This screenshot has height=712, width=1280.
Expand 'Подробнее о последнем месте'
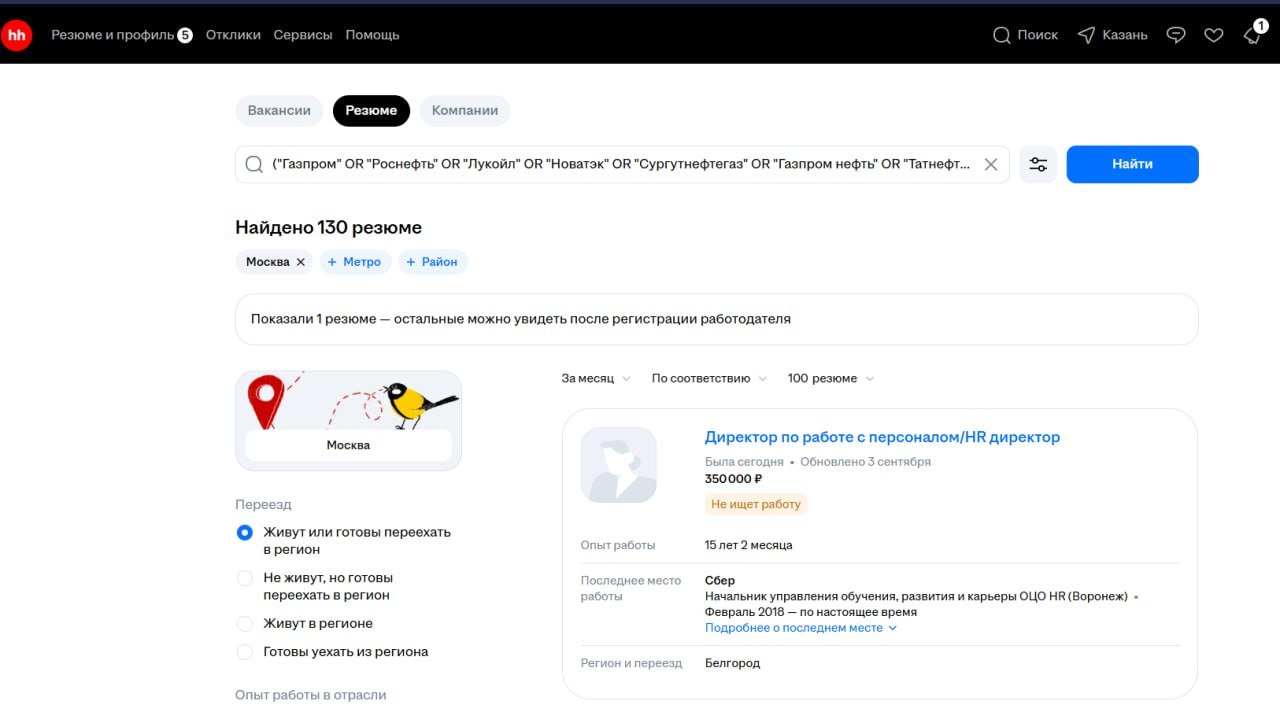click(801, 628)
